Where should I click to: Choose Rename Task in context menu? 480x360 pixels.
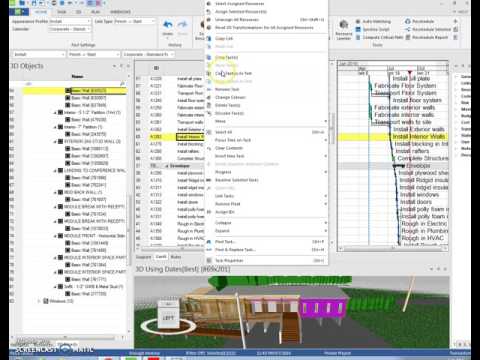[266, 89]
